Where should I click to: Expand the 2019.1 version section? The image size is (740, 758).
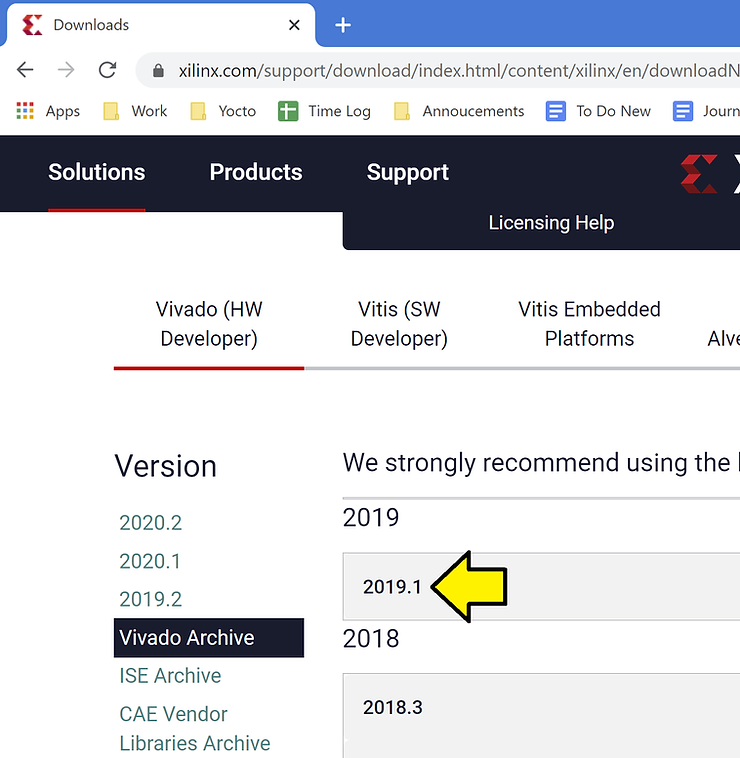[x=392, y=587]
